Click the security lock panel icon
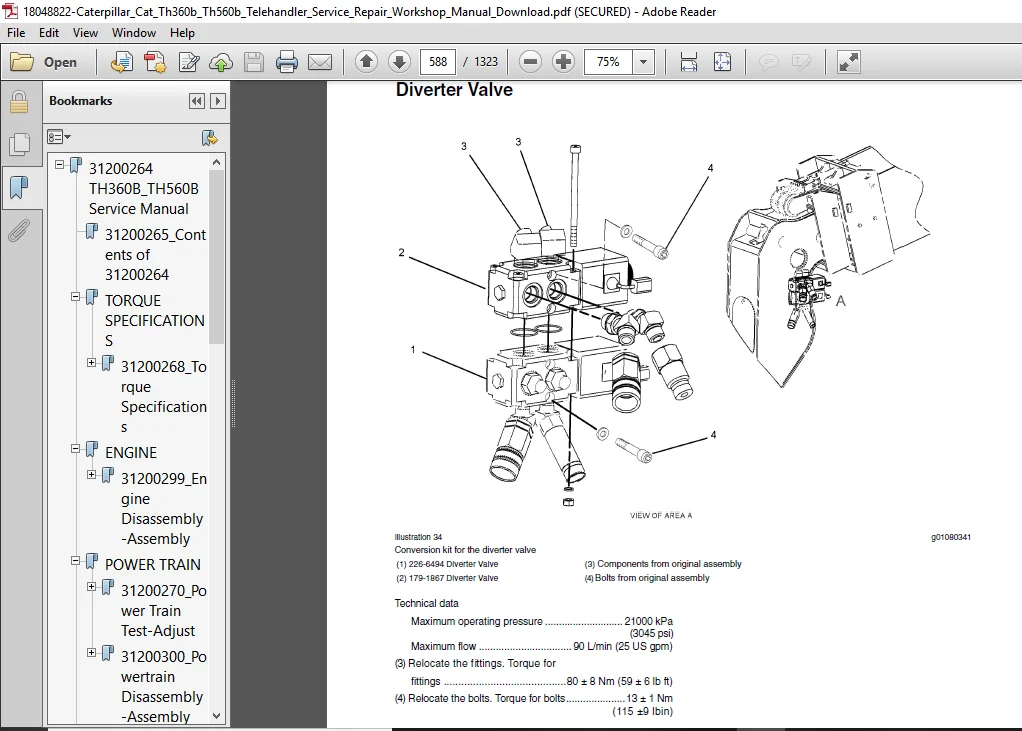Viewport: 1022px width, 731px height. (x=20, y=102)
